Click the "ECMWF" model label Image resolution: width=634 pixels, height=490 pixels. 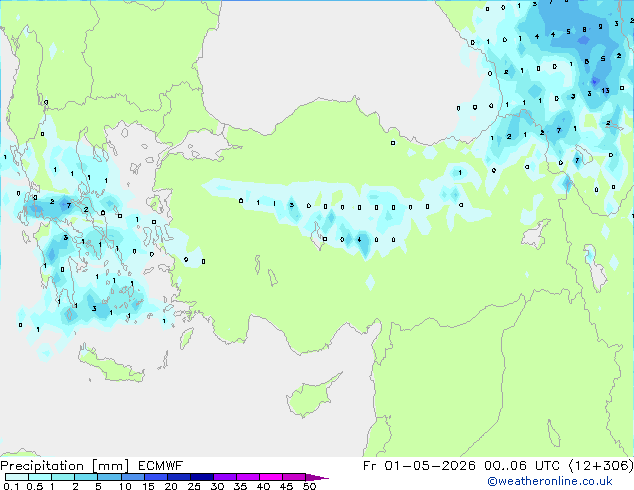tap(161, 466)
